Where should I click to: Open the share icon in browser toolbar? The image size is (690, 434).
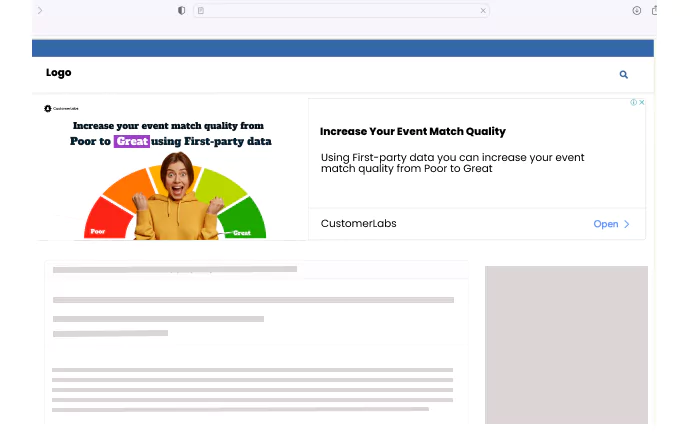[654, 10]
